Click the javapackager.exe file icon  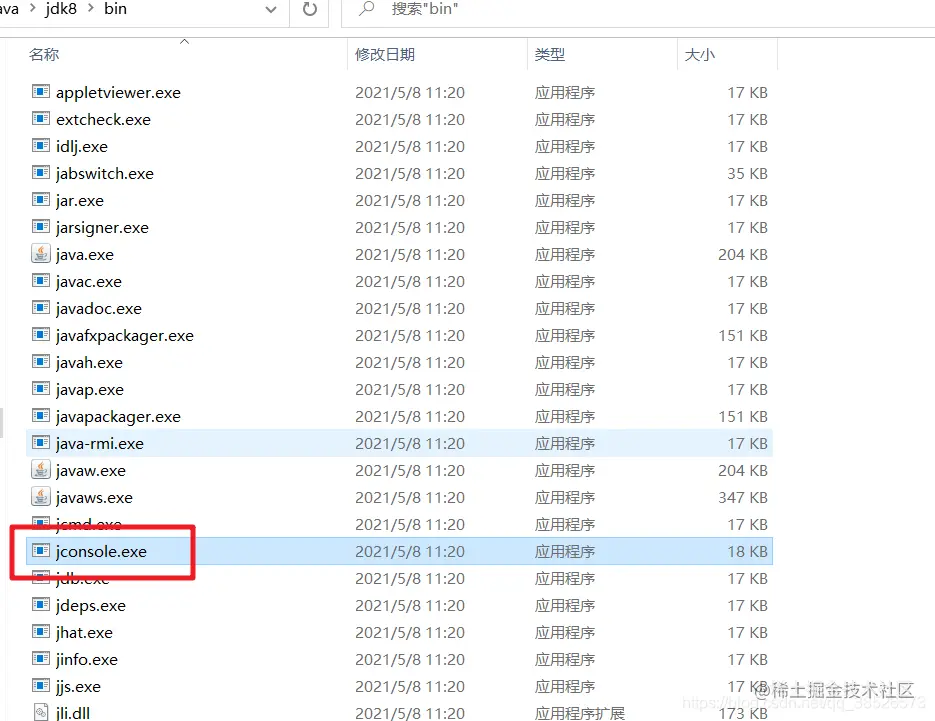[x=41, y=415]
